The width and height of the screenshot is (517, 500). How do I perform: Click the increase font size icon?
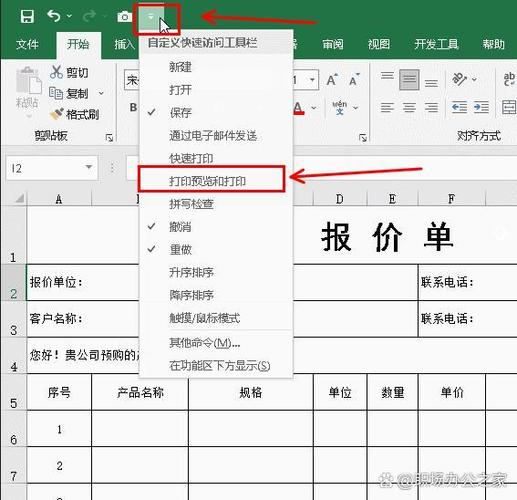tap(332, 80)
